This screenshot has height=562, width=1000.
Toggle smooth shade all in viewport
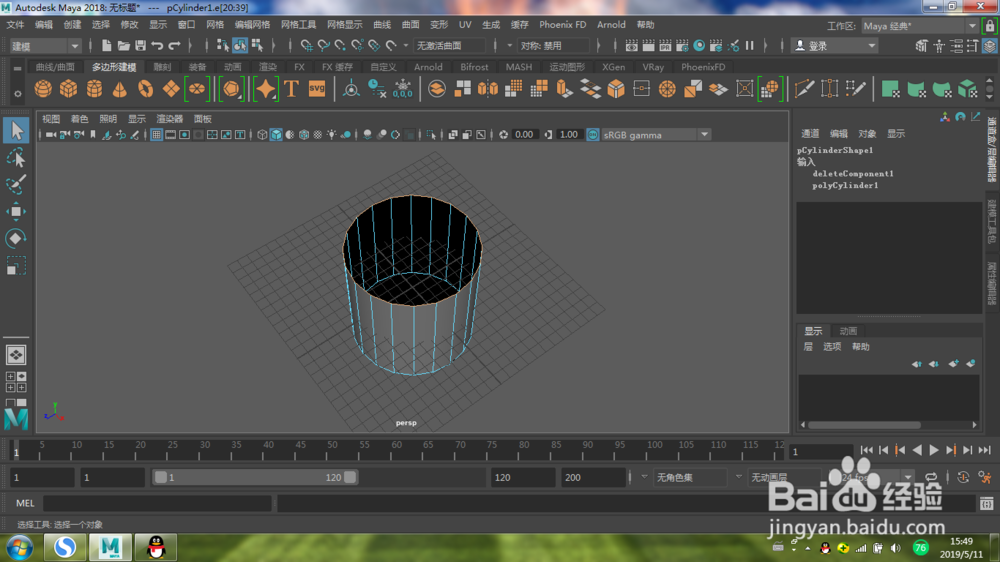[276, 135]
